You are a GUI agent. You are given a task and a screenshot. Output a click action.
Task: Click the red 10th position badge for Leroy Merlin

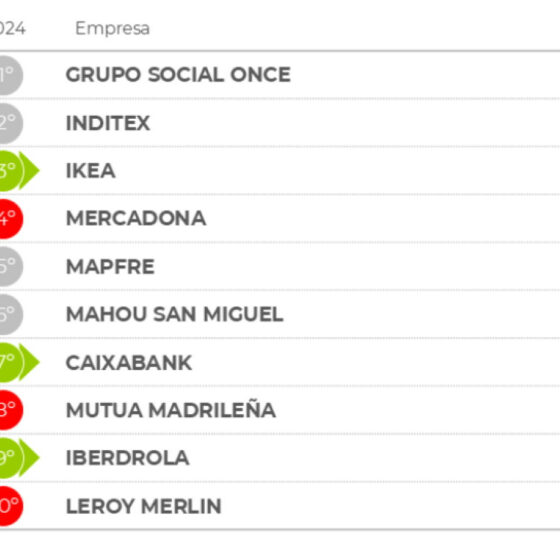[11, 506]
